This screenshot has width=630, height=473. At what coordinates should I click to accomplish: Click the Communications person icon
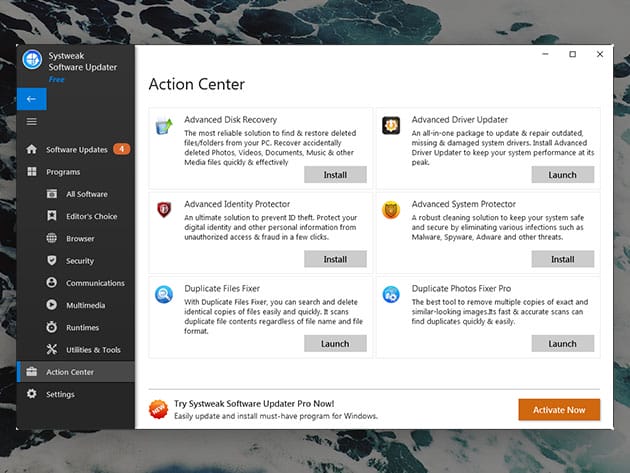tap(51, 283)
